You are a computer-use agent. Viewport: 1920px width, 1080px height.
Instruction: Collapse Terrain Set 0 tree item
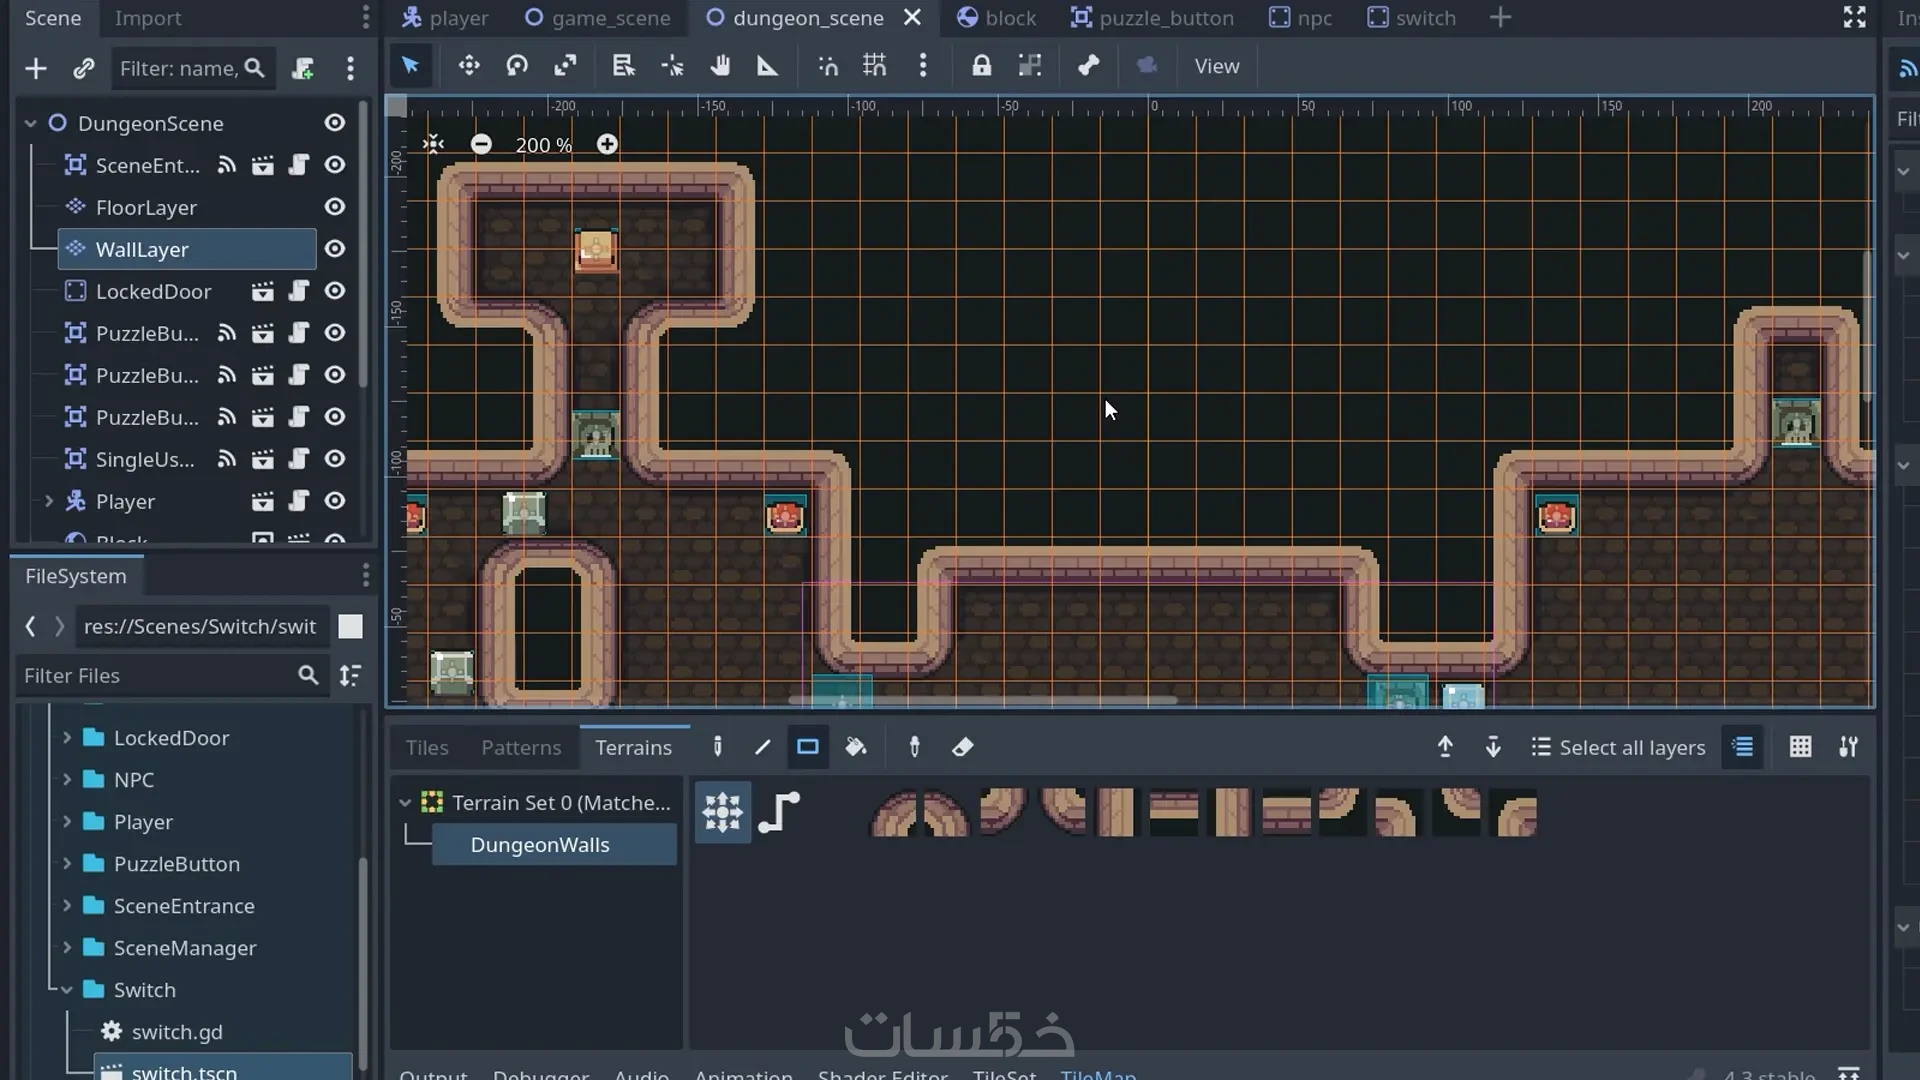click(405, 802)
